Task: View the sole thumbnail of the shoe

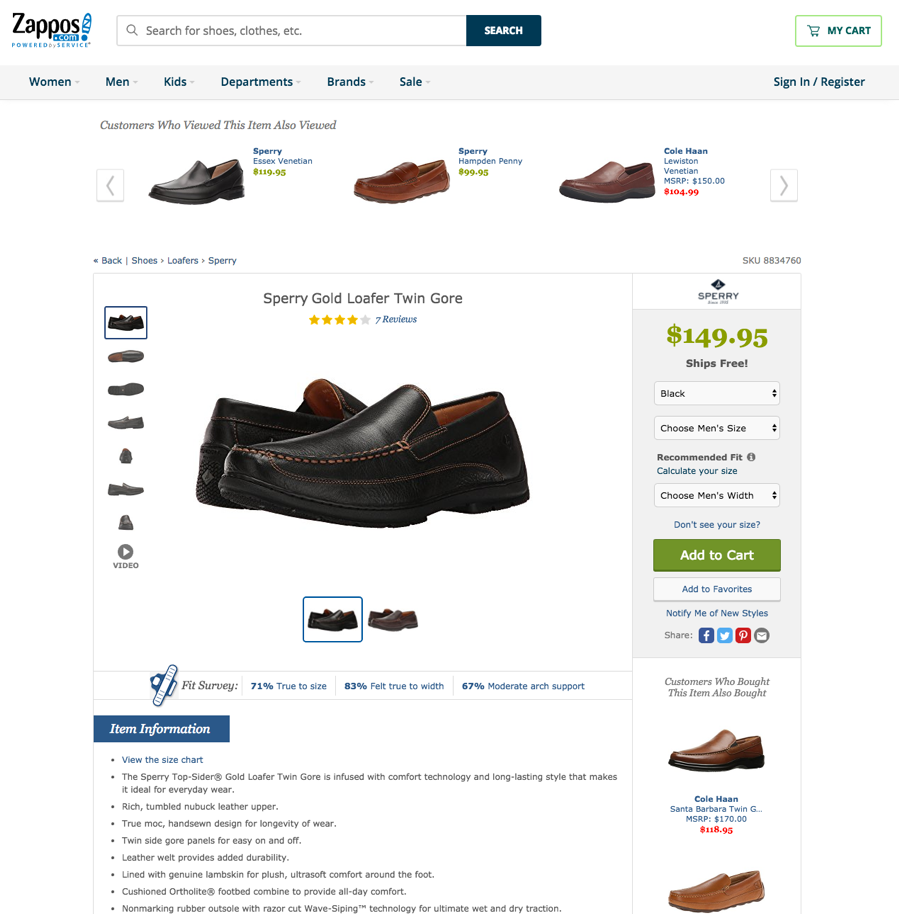Action: coord(125,389)
